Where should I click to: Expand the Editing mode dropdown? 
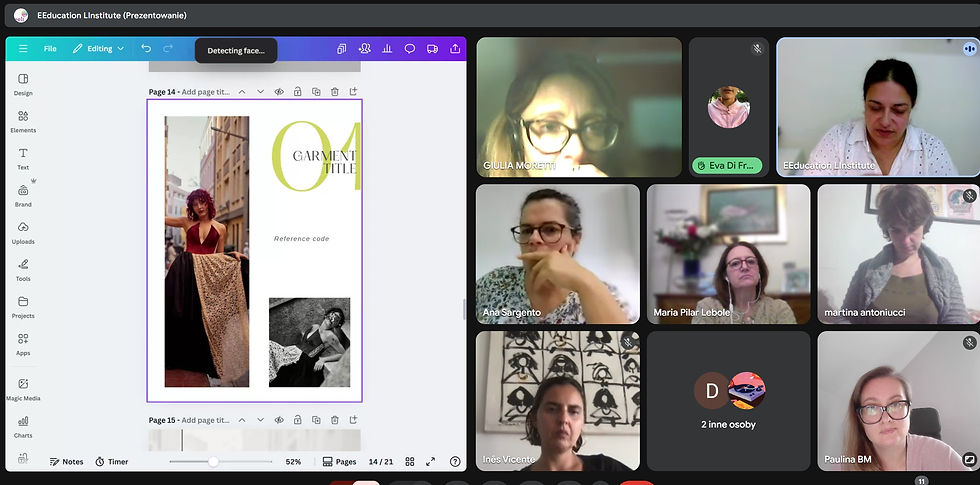98,49
